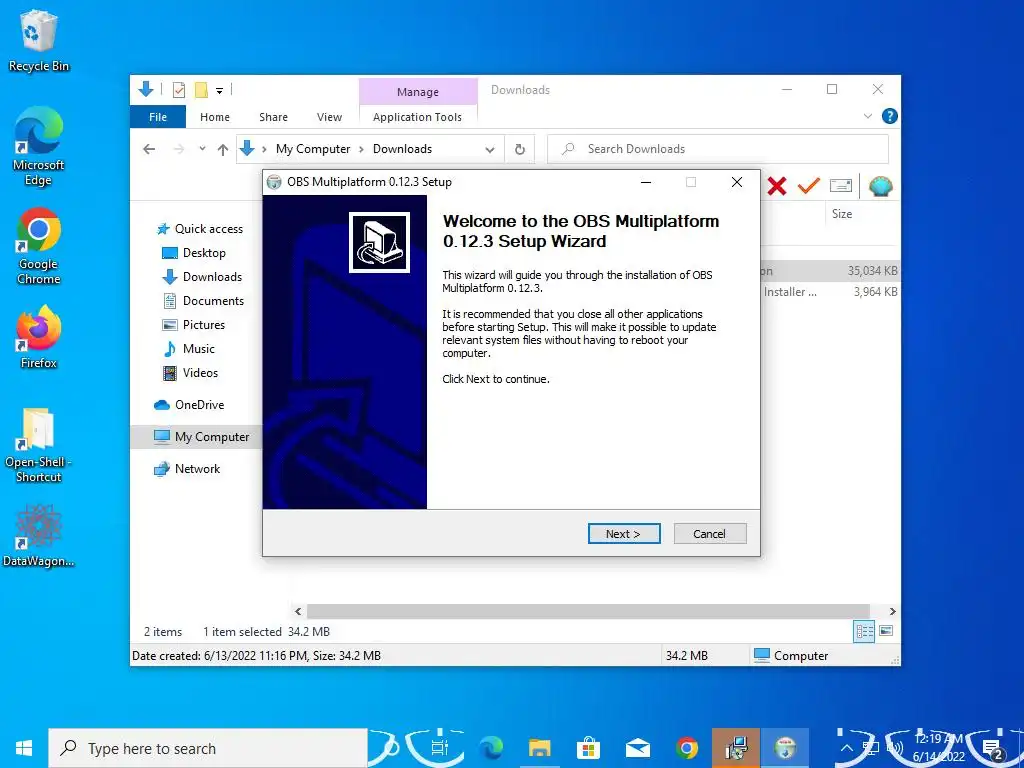Open Classic Explorer shell settings icon
This screenshot has height=768, width=1024.
(x=880, y=186)
